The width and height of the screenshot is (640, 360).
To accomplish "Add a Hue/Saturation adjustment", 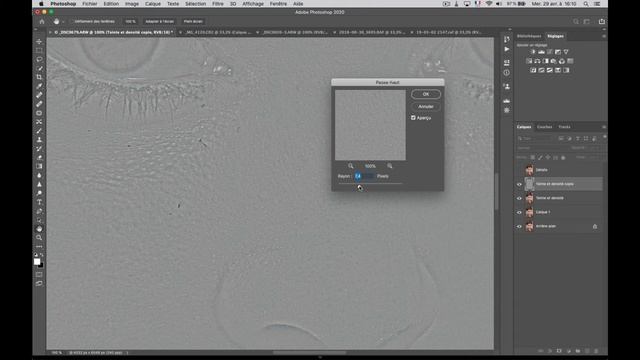I will pyautogui.click(x=529, y=61).
